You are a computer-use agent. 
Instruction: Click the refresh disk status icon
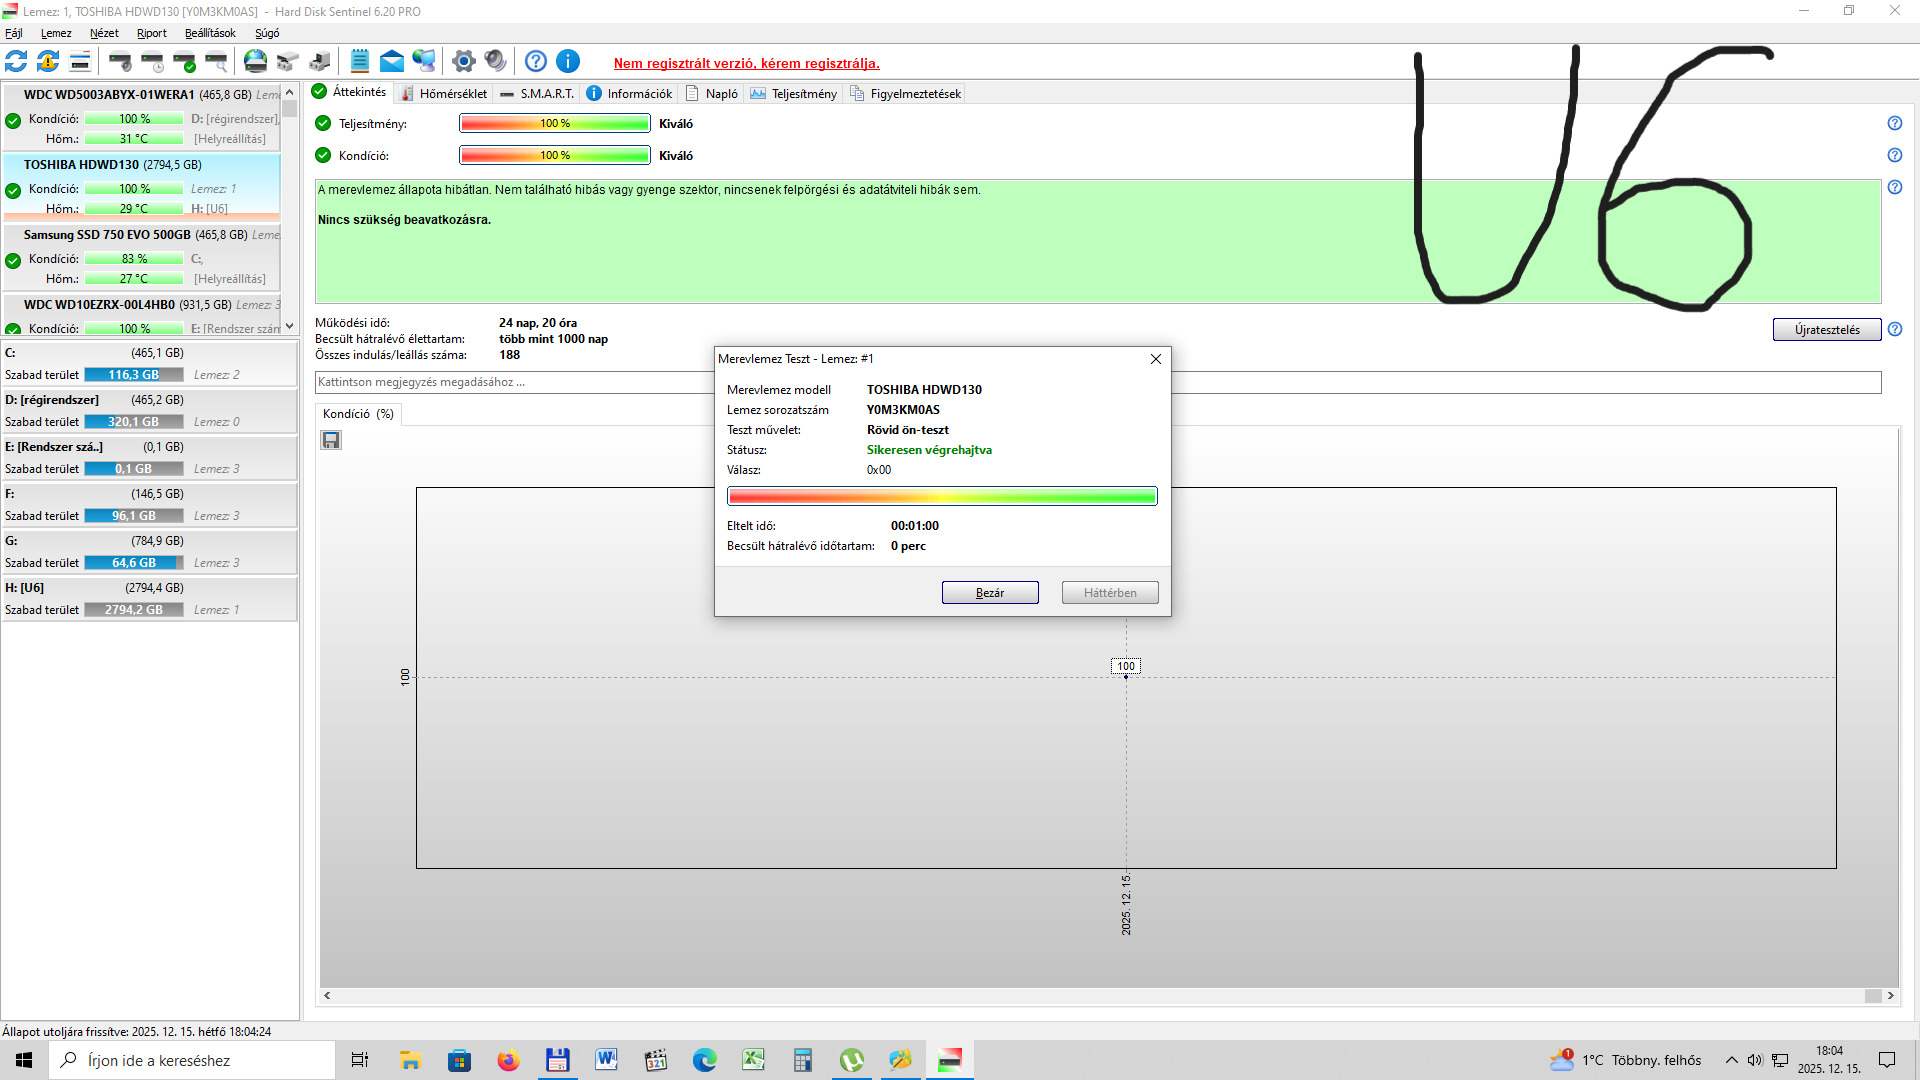(16, 61)
